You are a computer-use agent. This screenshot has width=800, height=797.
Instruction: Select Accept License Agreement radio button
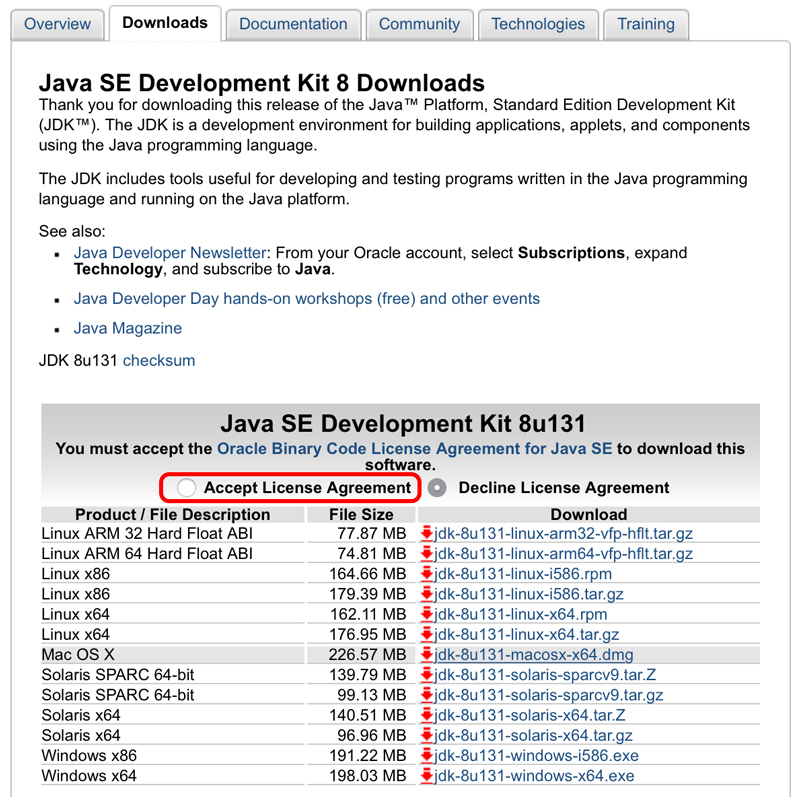[x=186, y=488]
